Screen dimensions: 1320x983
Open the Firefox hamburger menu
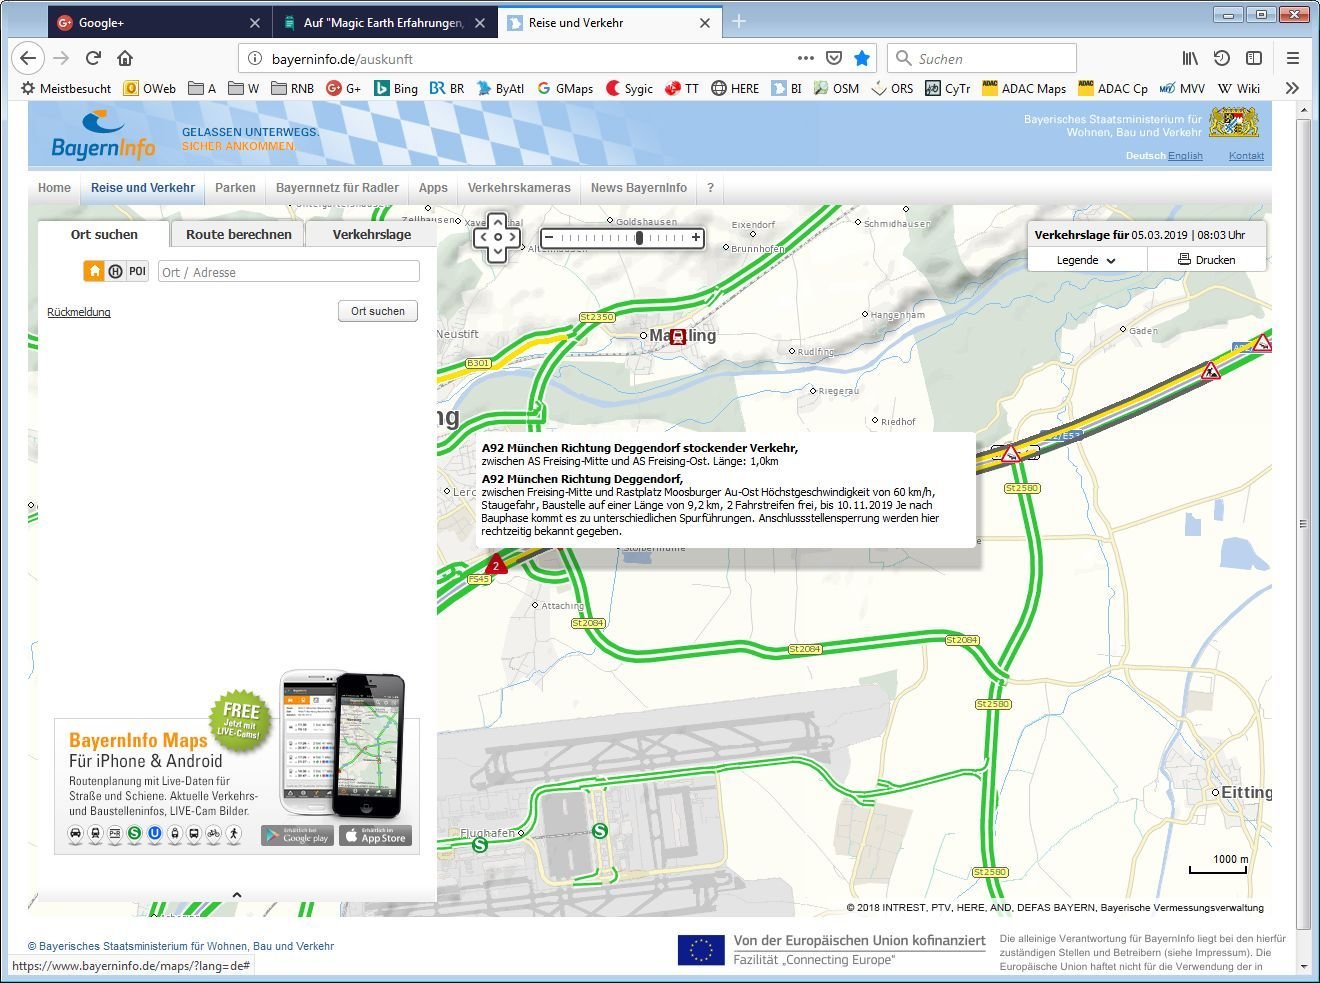point(1293,58)
